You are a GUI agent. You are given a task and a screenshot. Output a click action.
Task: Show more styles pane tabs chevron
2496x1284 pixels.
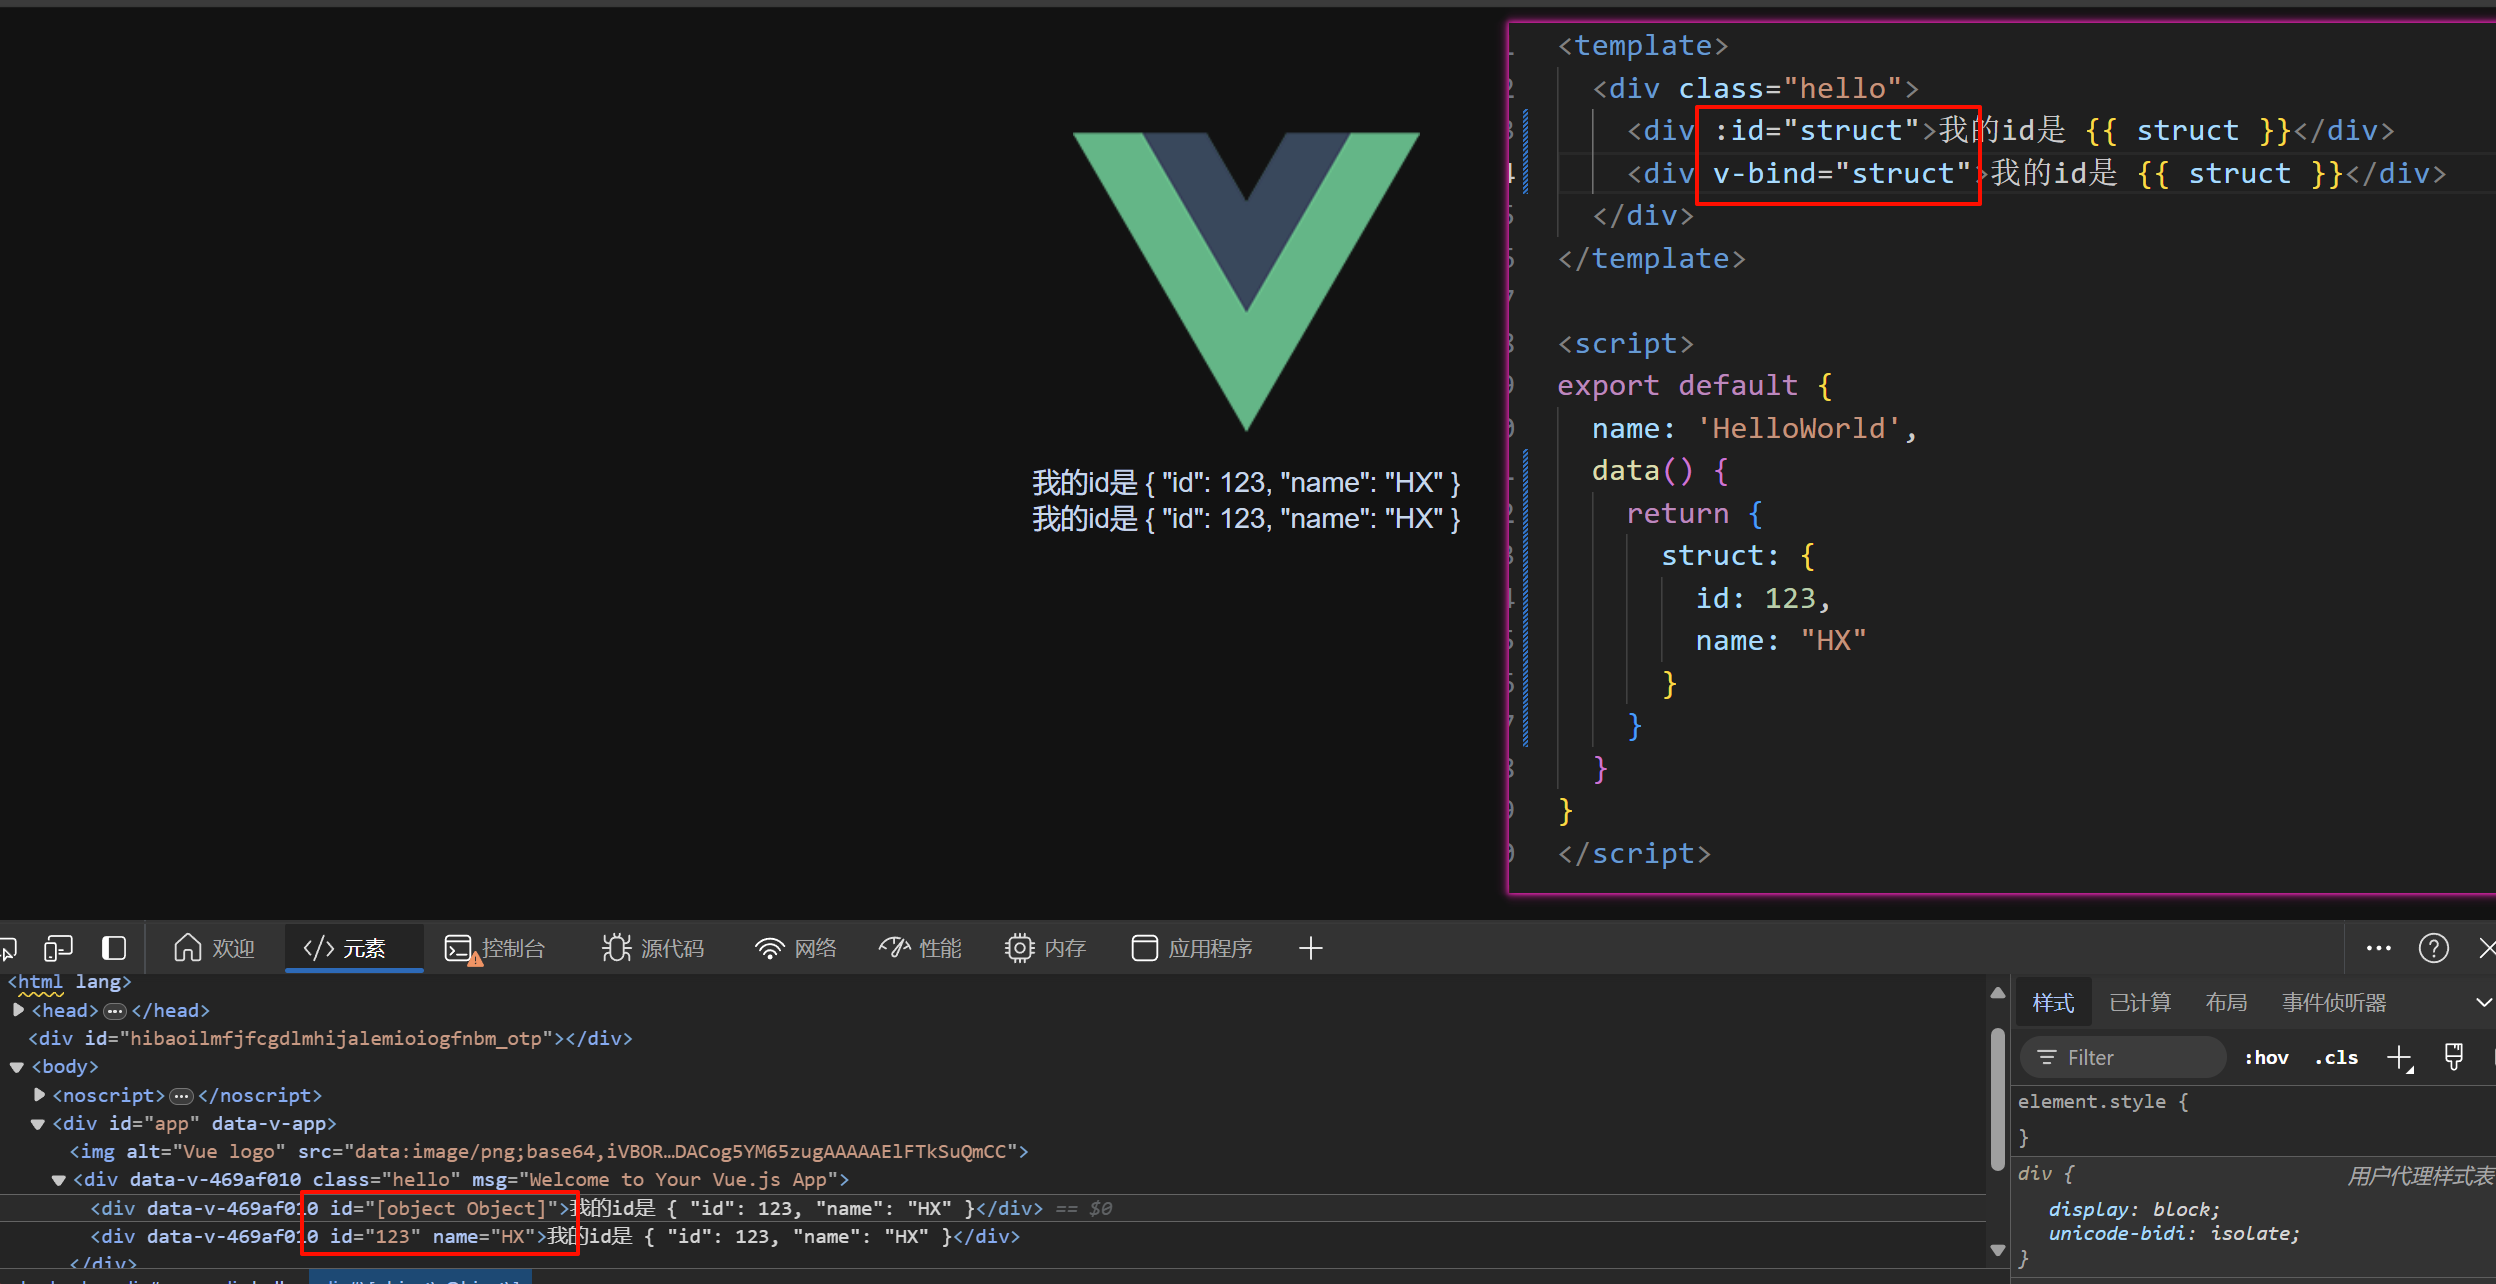pos(2483,1002)
